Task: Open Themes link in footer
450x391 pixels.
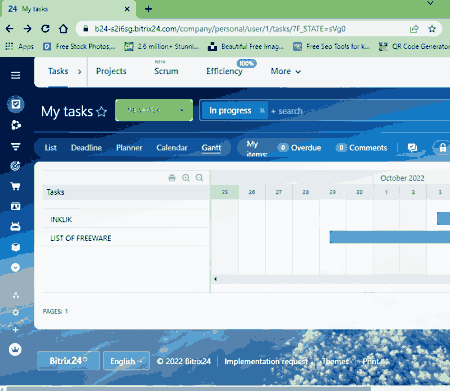Action: [x=335, y=361]
